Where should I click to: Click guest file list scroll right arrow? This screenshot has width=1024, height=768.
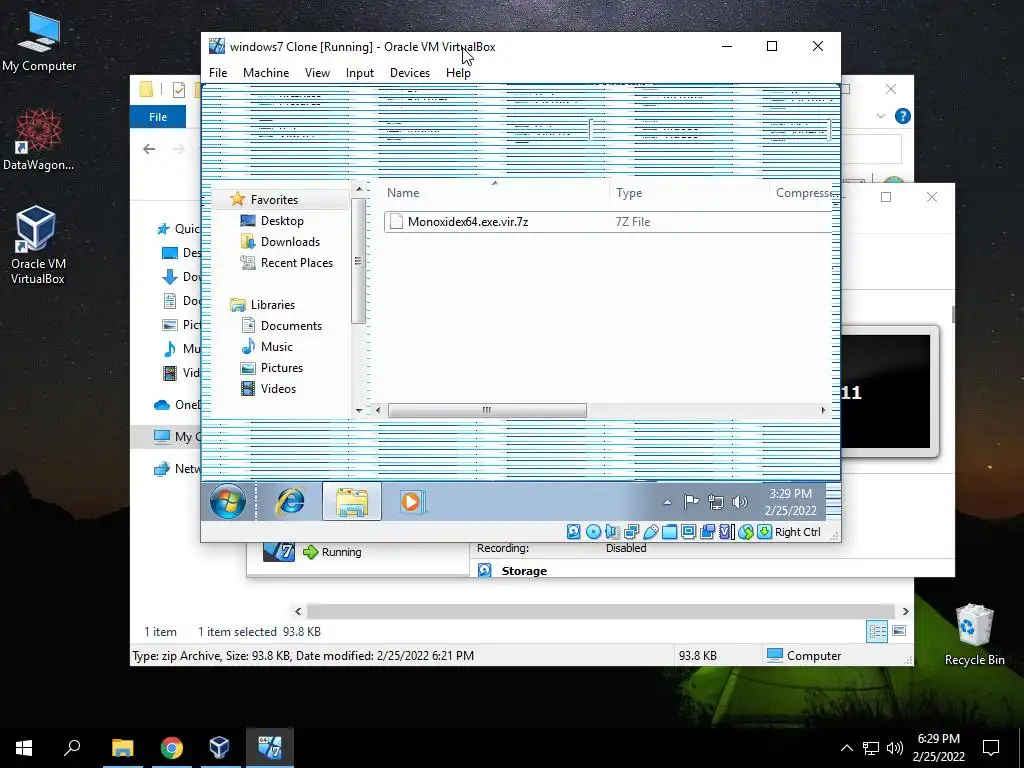coord(823,410)
